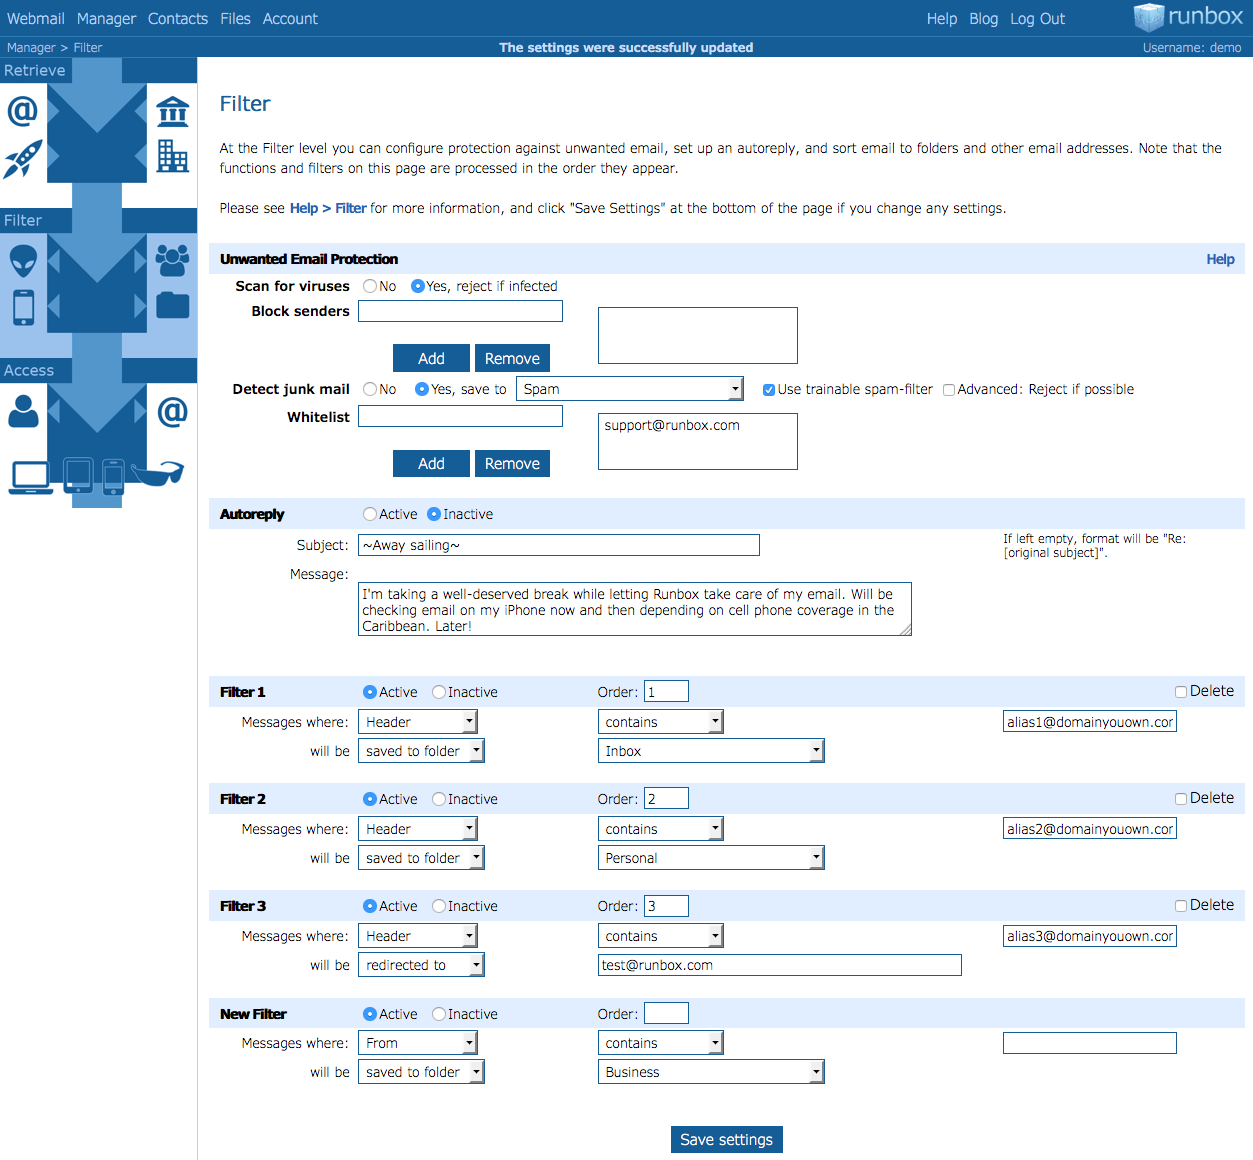This screenshot has width=1253, height=1160.
Task: Open the folder icon in the Filter sidebar
Action: pyautogui.click(x=173, y=305)
